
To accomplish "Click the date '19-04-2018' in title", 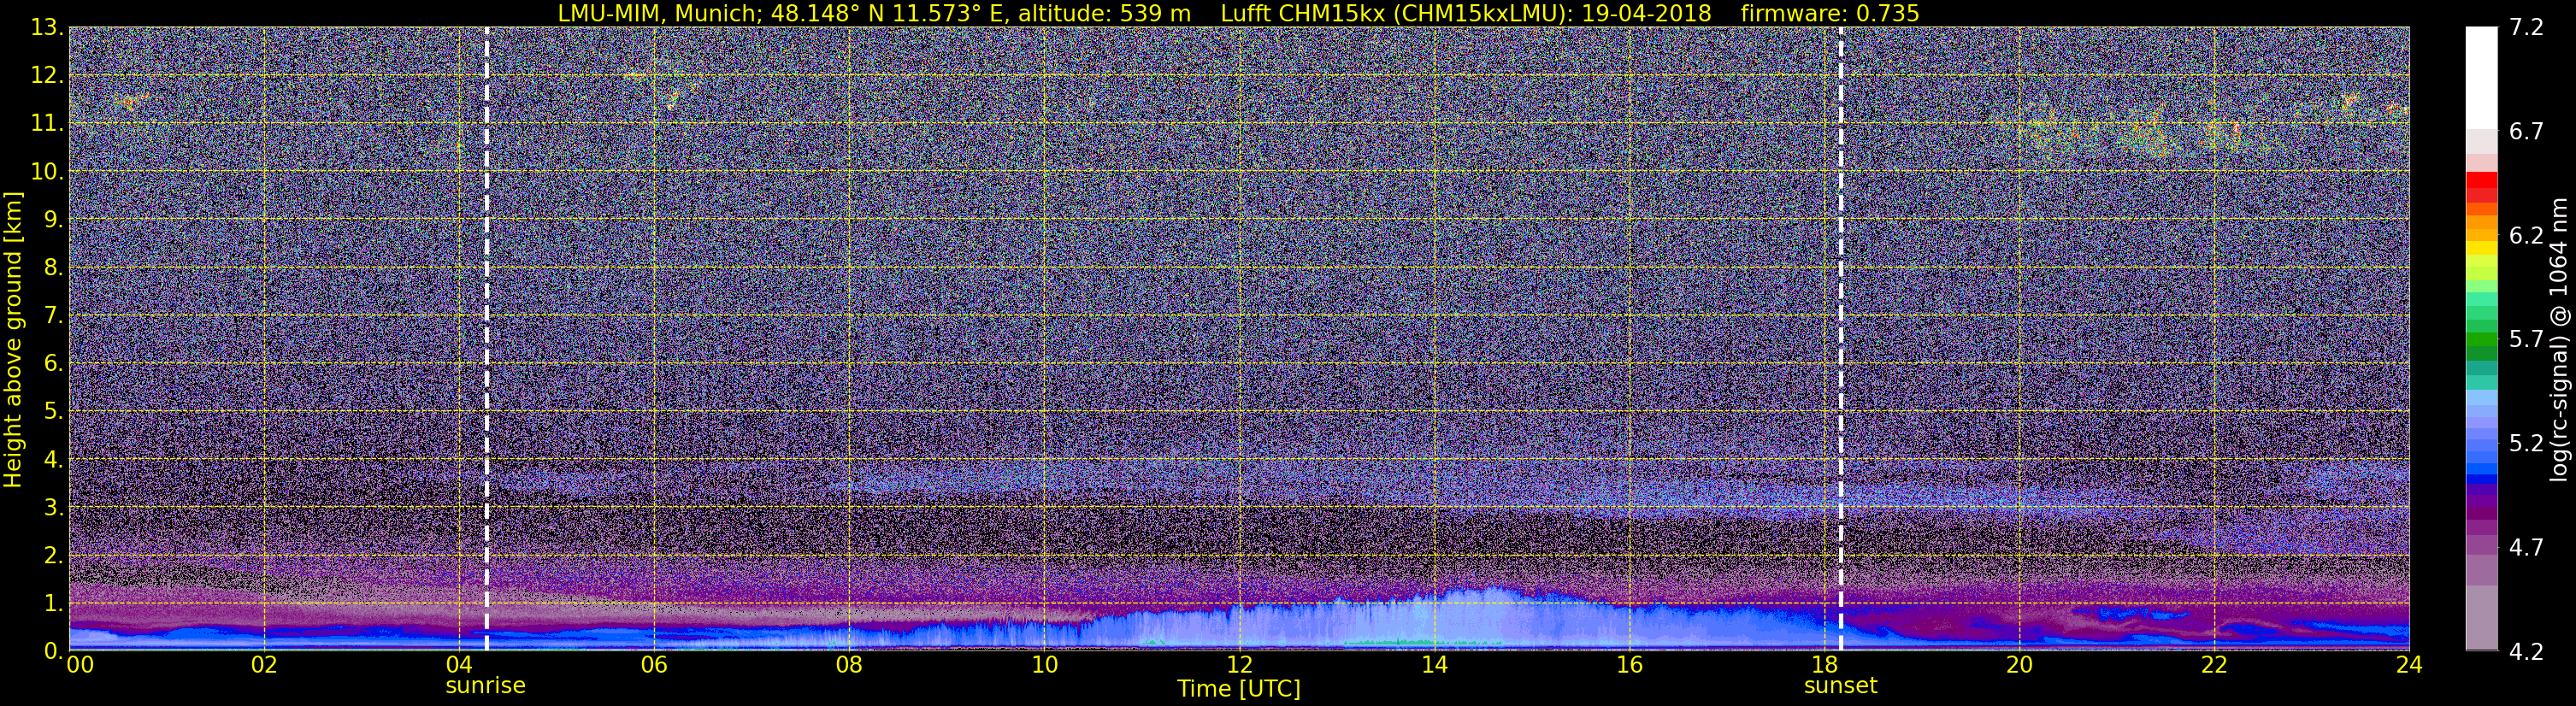I will point(1648,13).
